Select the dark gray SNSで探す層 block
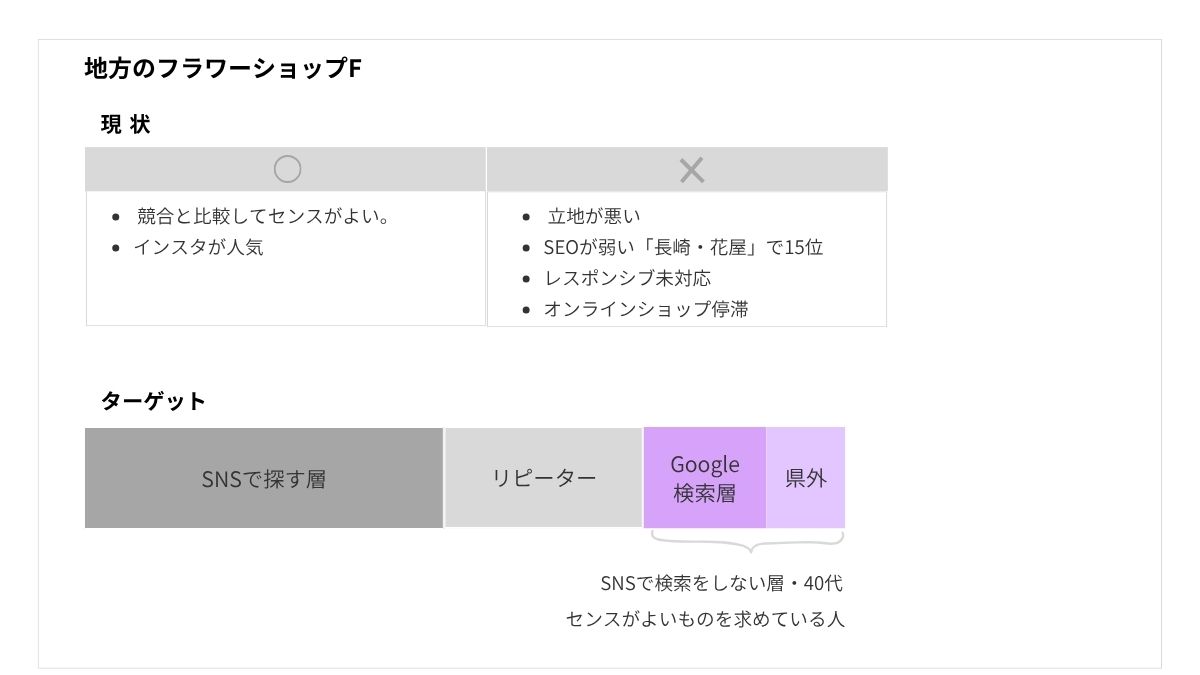 (x=264, y=478)
